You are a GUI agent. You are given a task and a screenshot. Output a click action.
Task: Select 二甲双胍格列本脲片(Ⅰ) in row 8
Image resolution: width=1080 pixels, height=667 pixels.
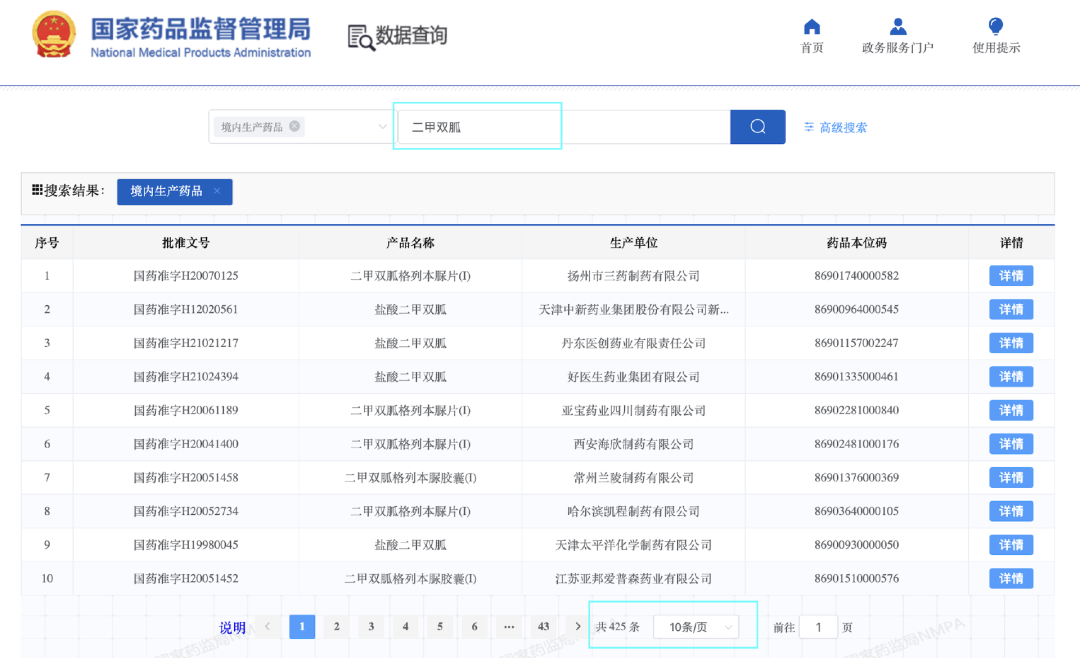pos(410,511)
